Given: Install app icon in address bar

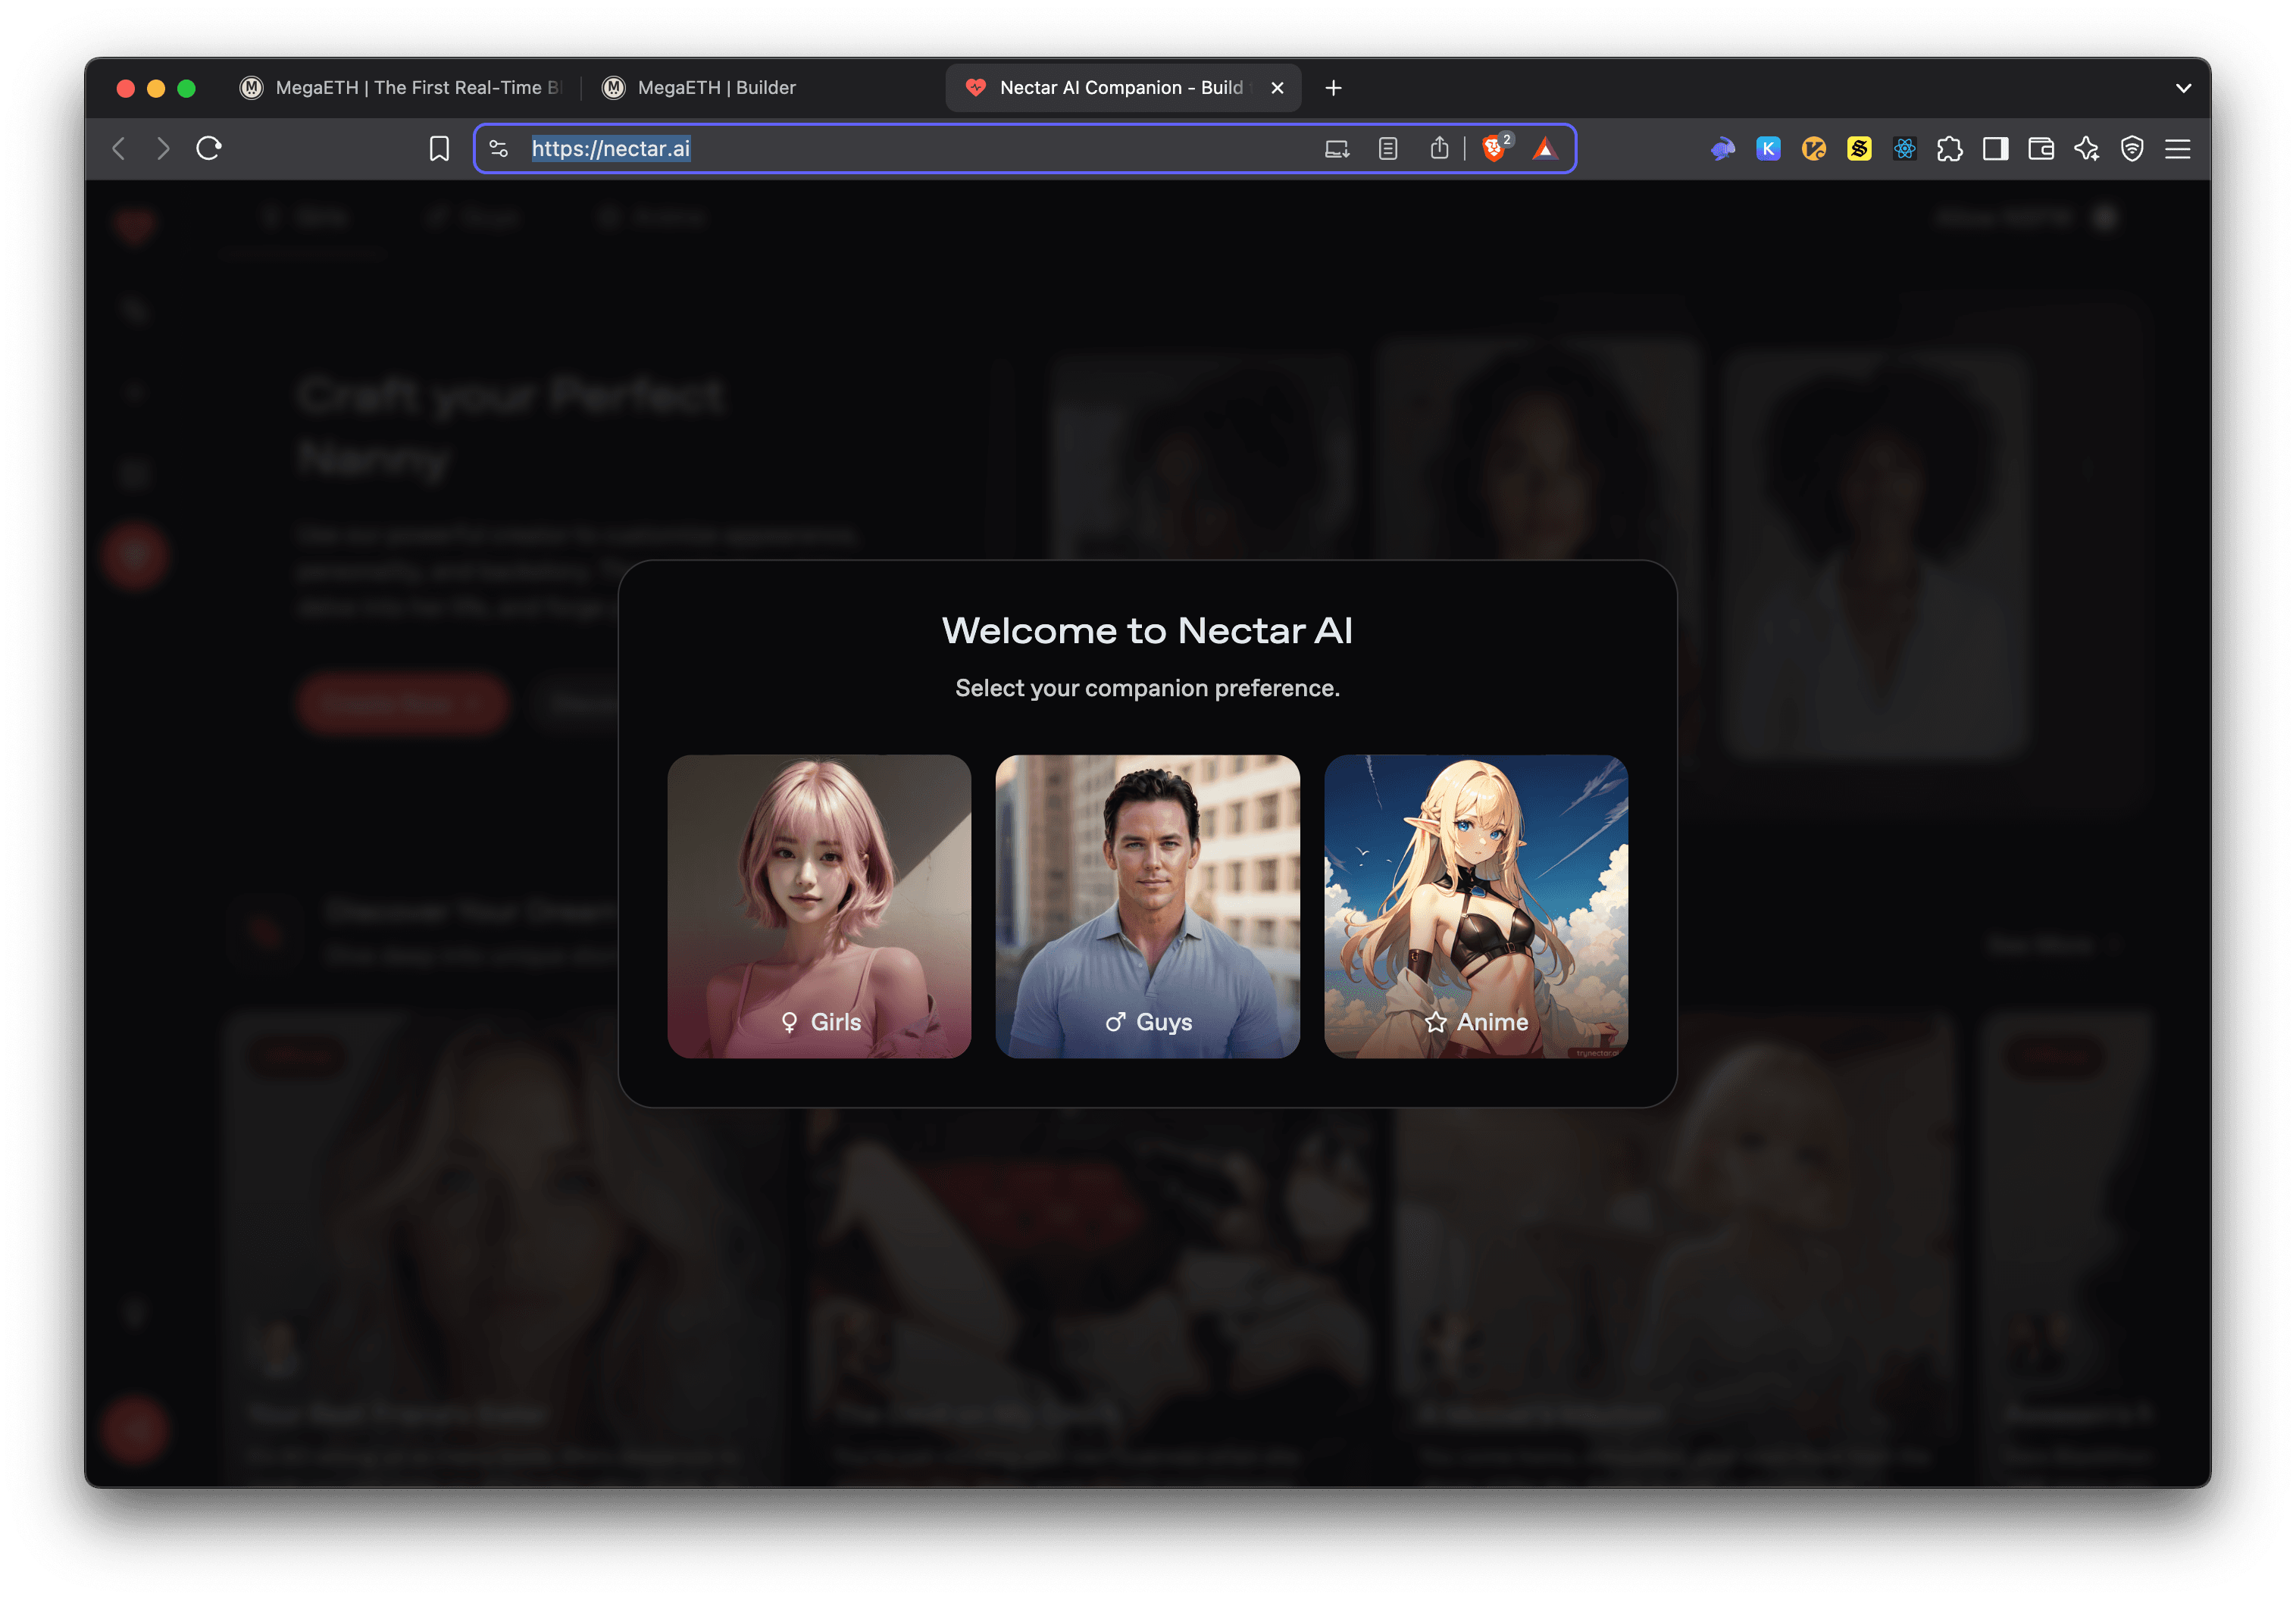Looking at the screenshot, I should click(1337, 149).
